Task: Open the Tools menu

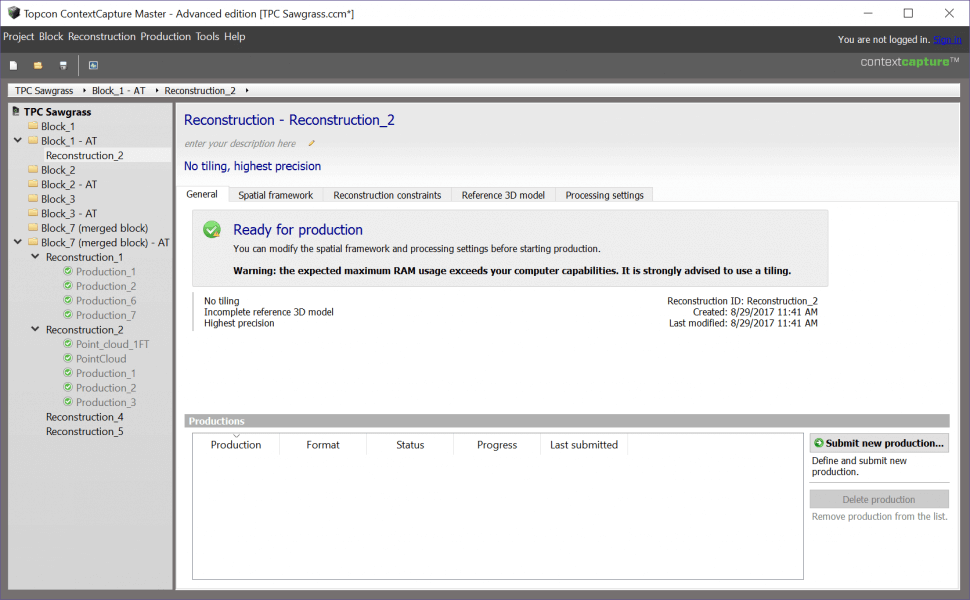Action: point(207,36)
